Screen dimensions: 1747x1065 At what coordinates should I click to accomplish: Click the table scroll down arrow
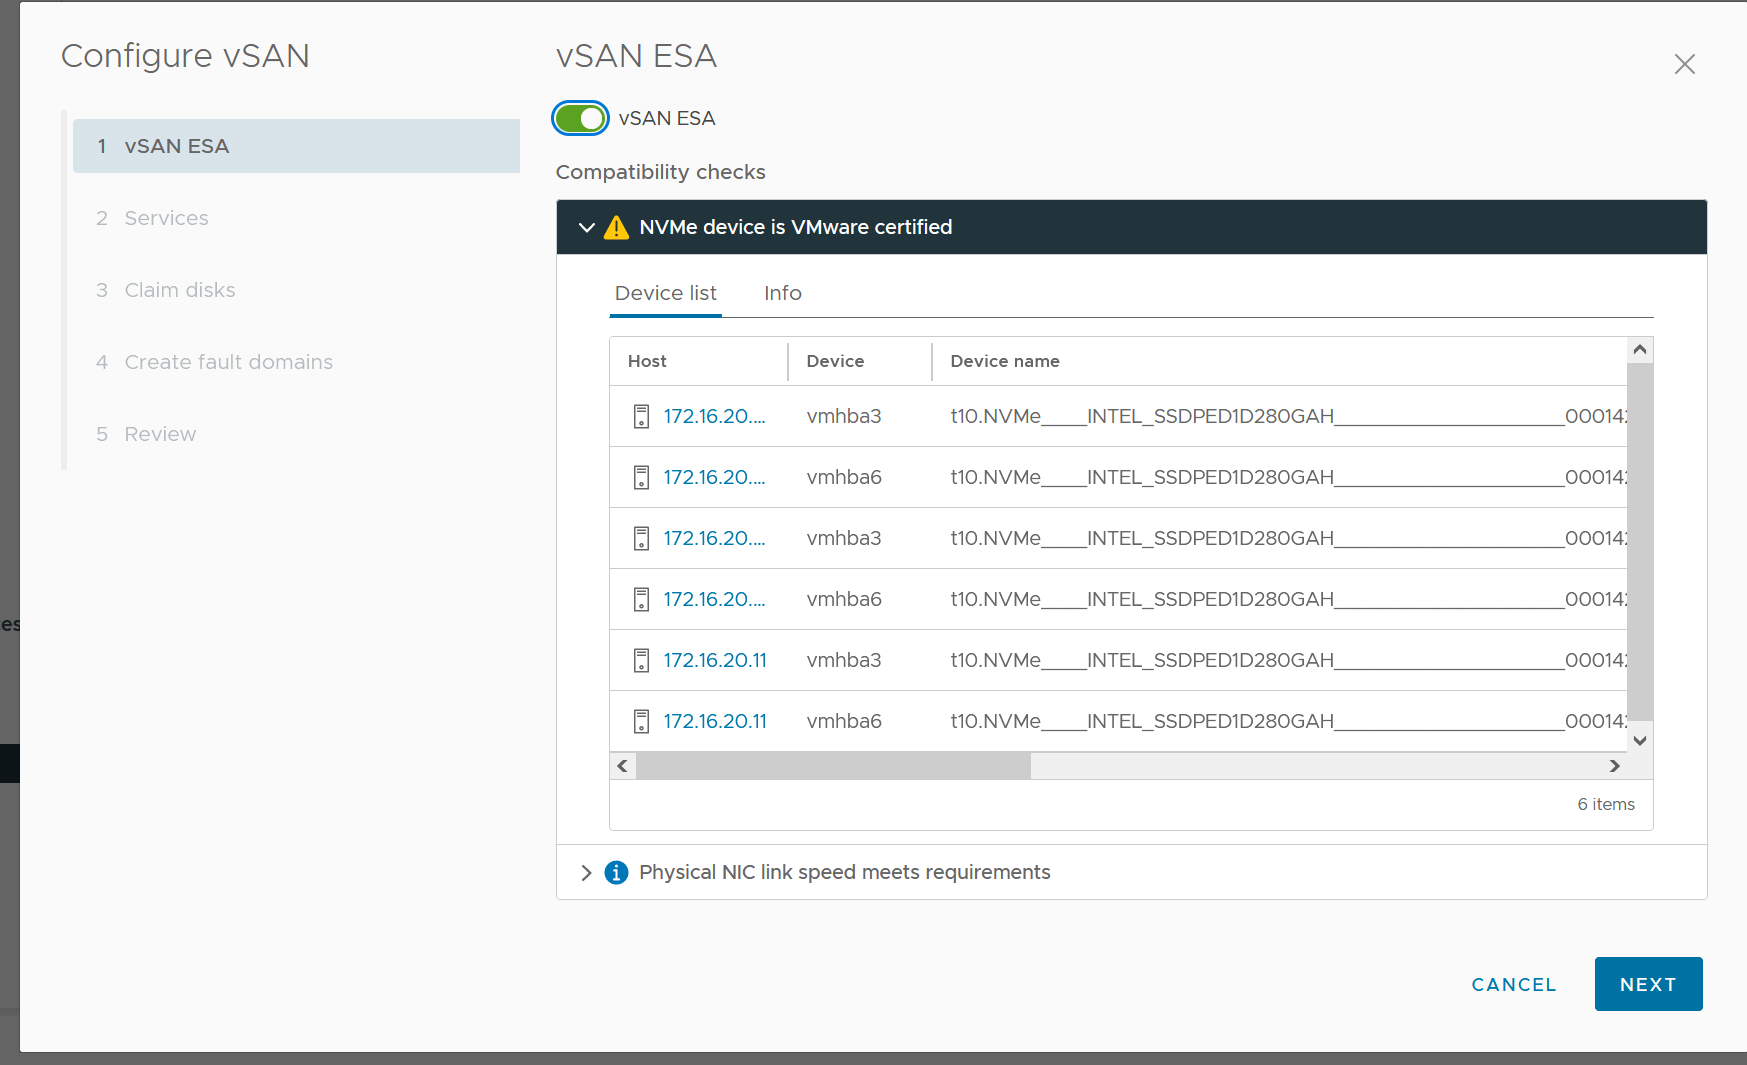tap(1640, 741)
